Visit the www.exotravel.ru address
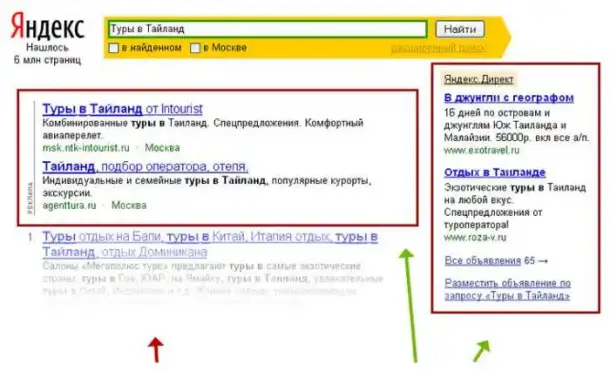Viewport: 610px width, 371px height. tap(482, 150)
